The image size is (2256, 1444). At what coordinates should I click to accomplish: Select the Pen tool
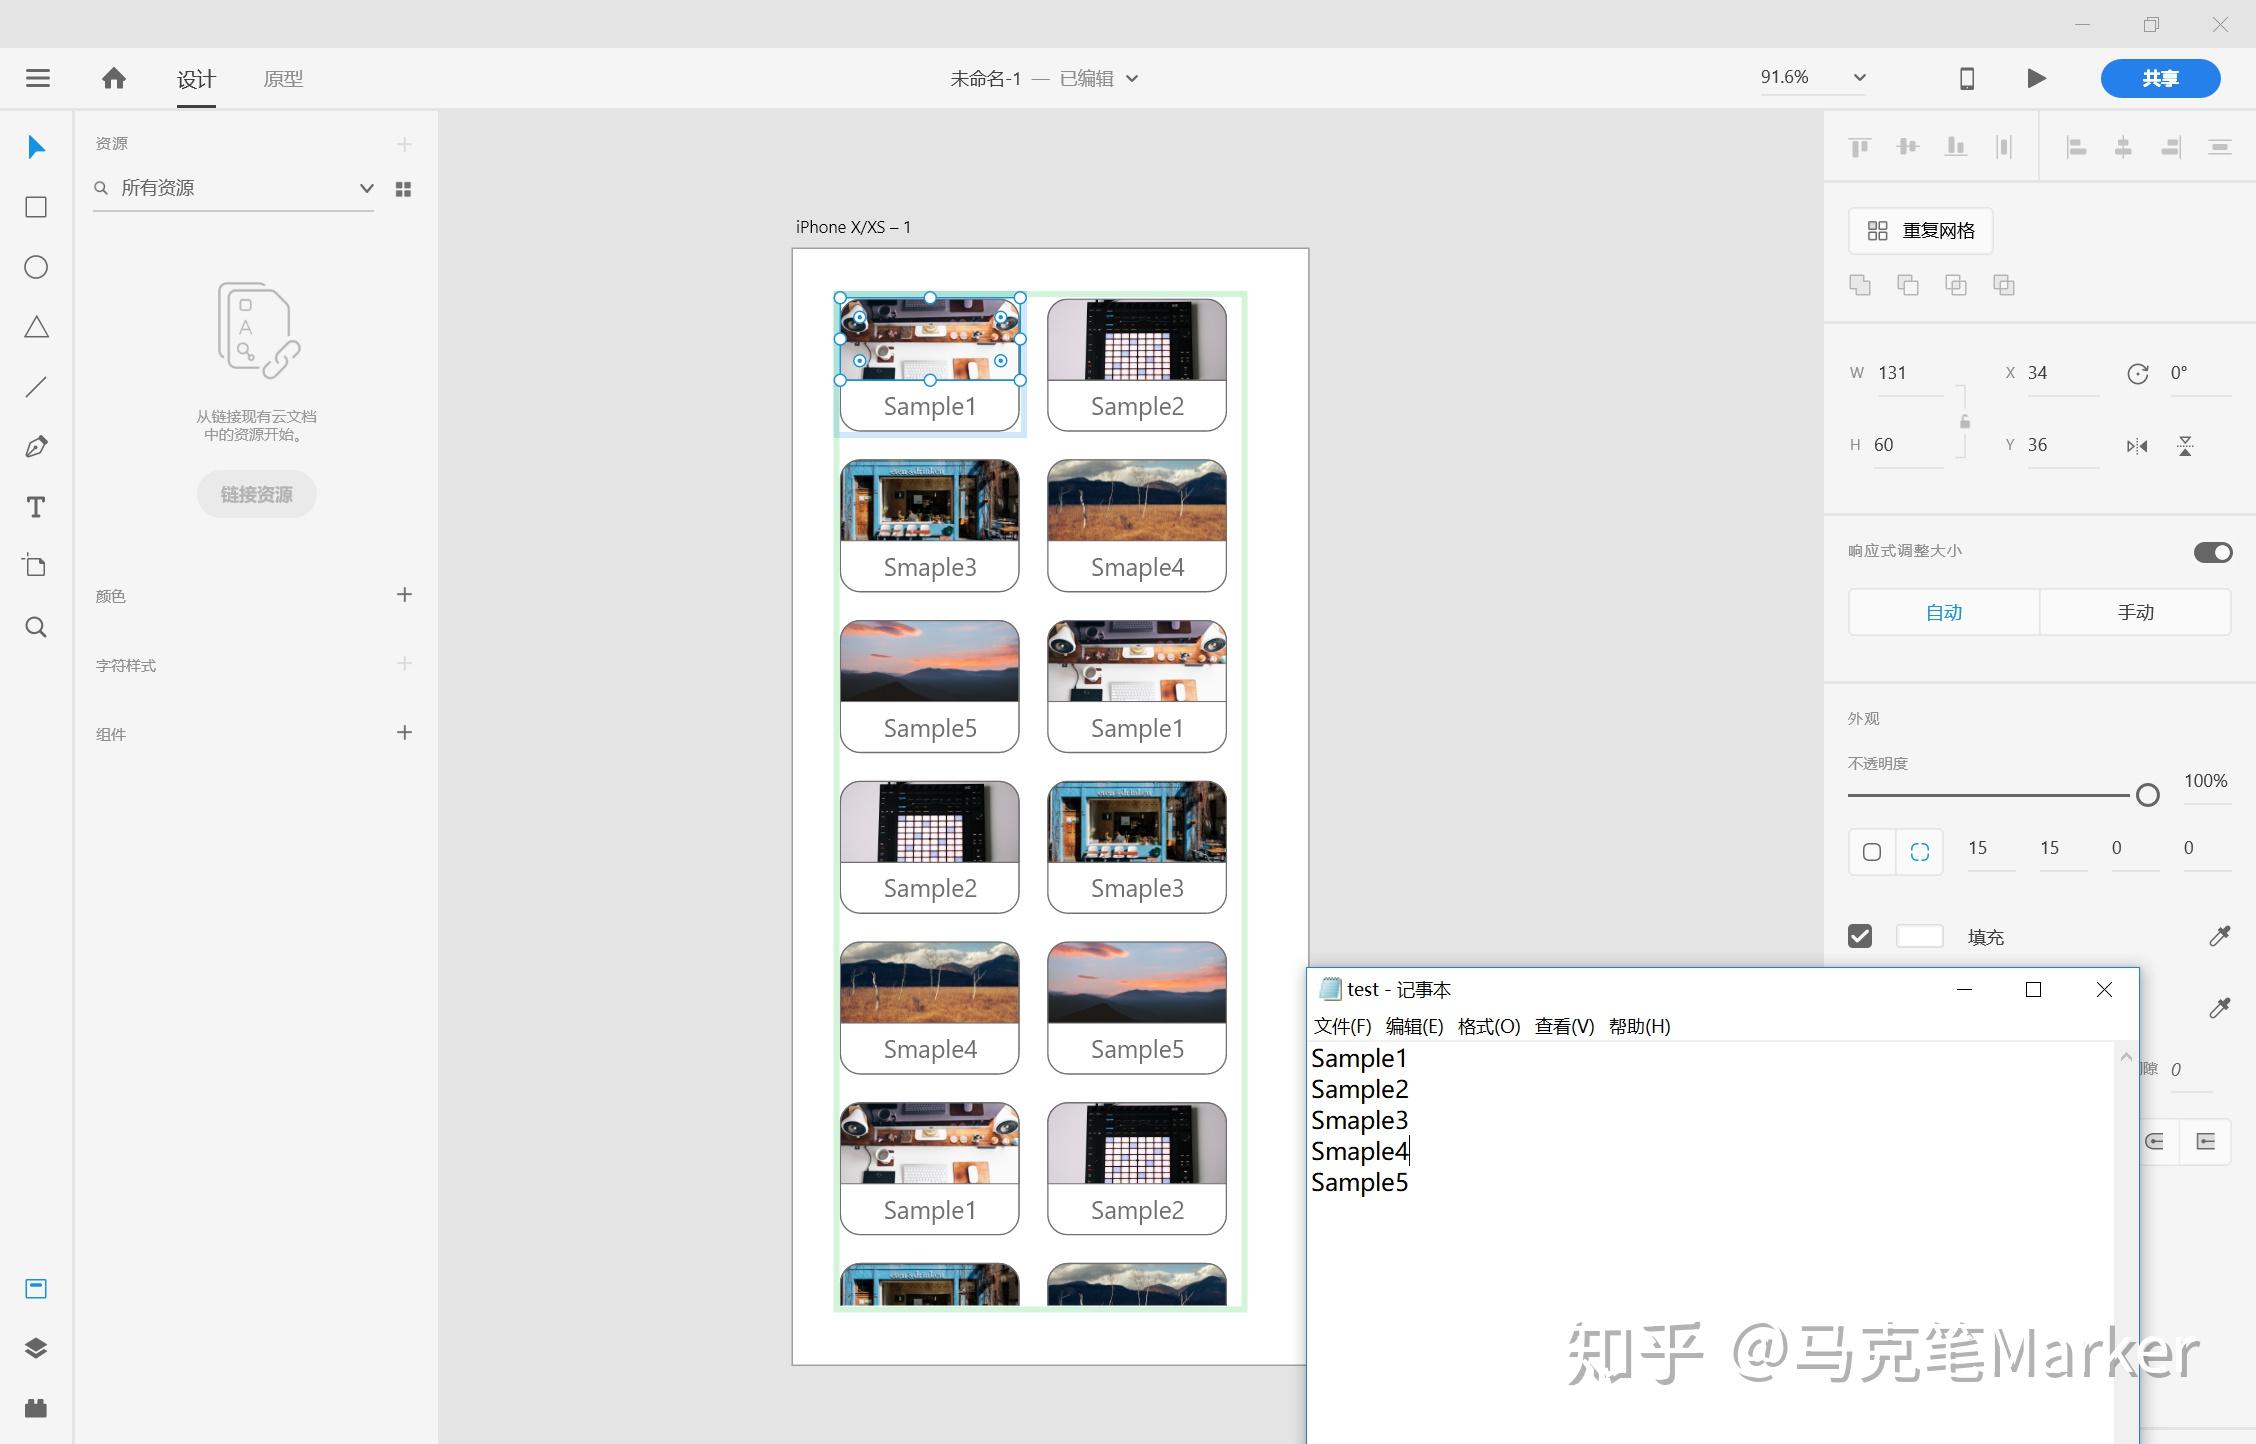click(x=36, y=447)
